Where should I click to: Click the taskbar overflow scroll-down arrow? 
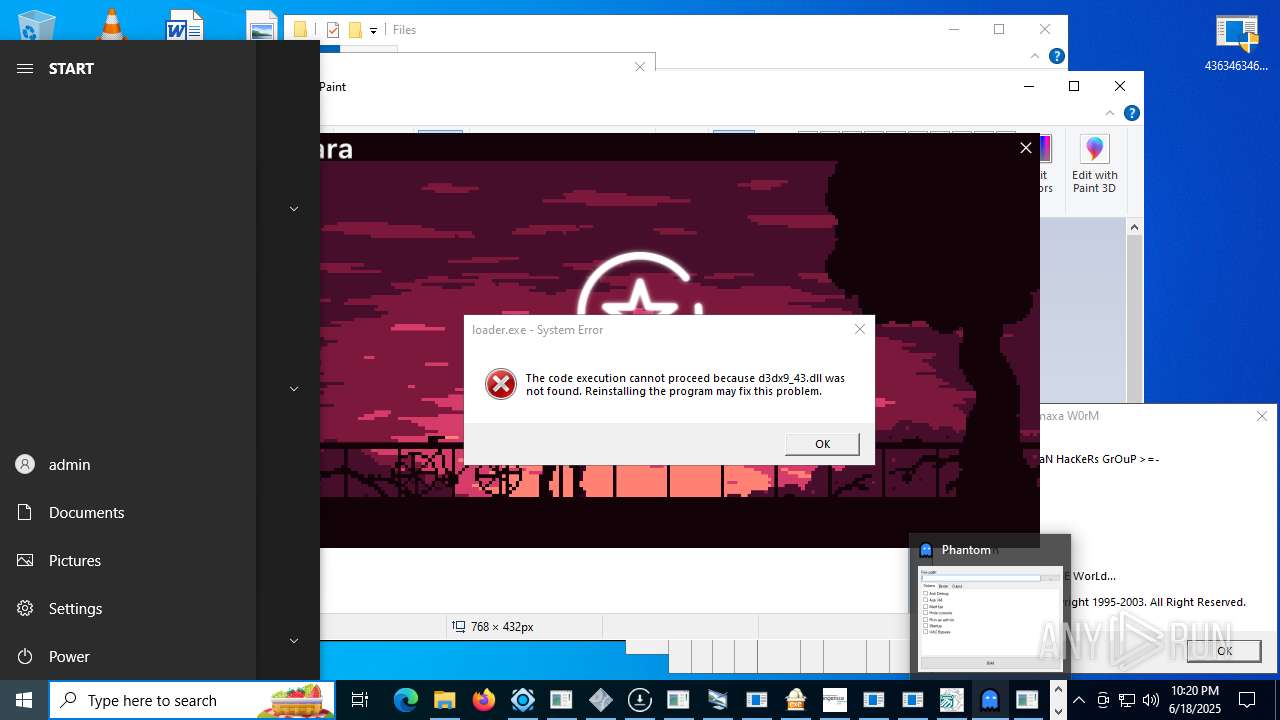[1058, 711]
